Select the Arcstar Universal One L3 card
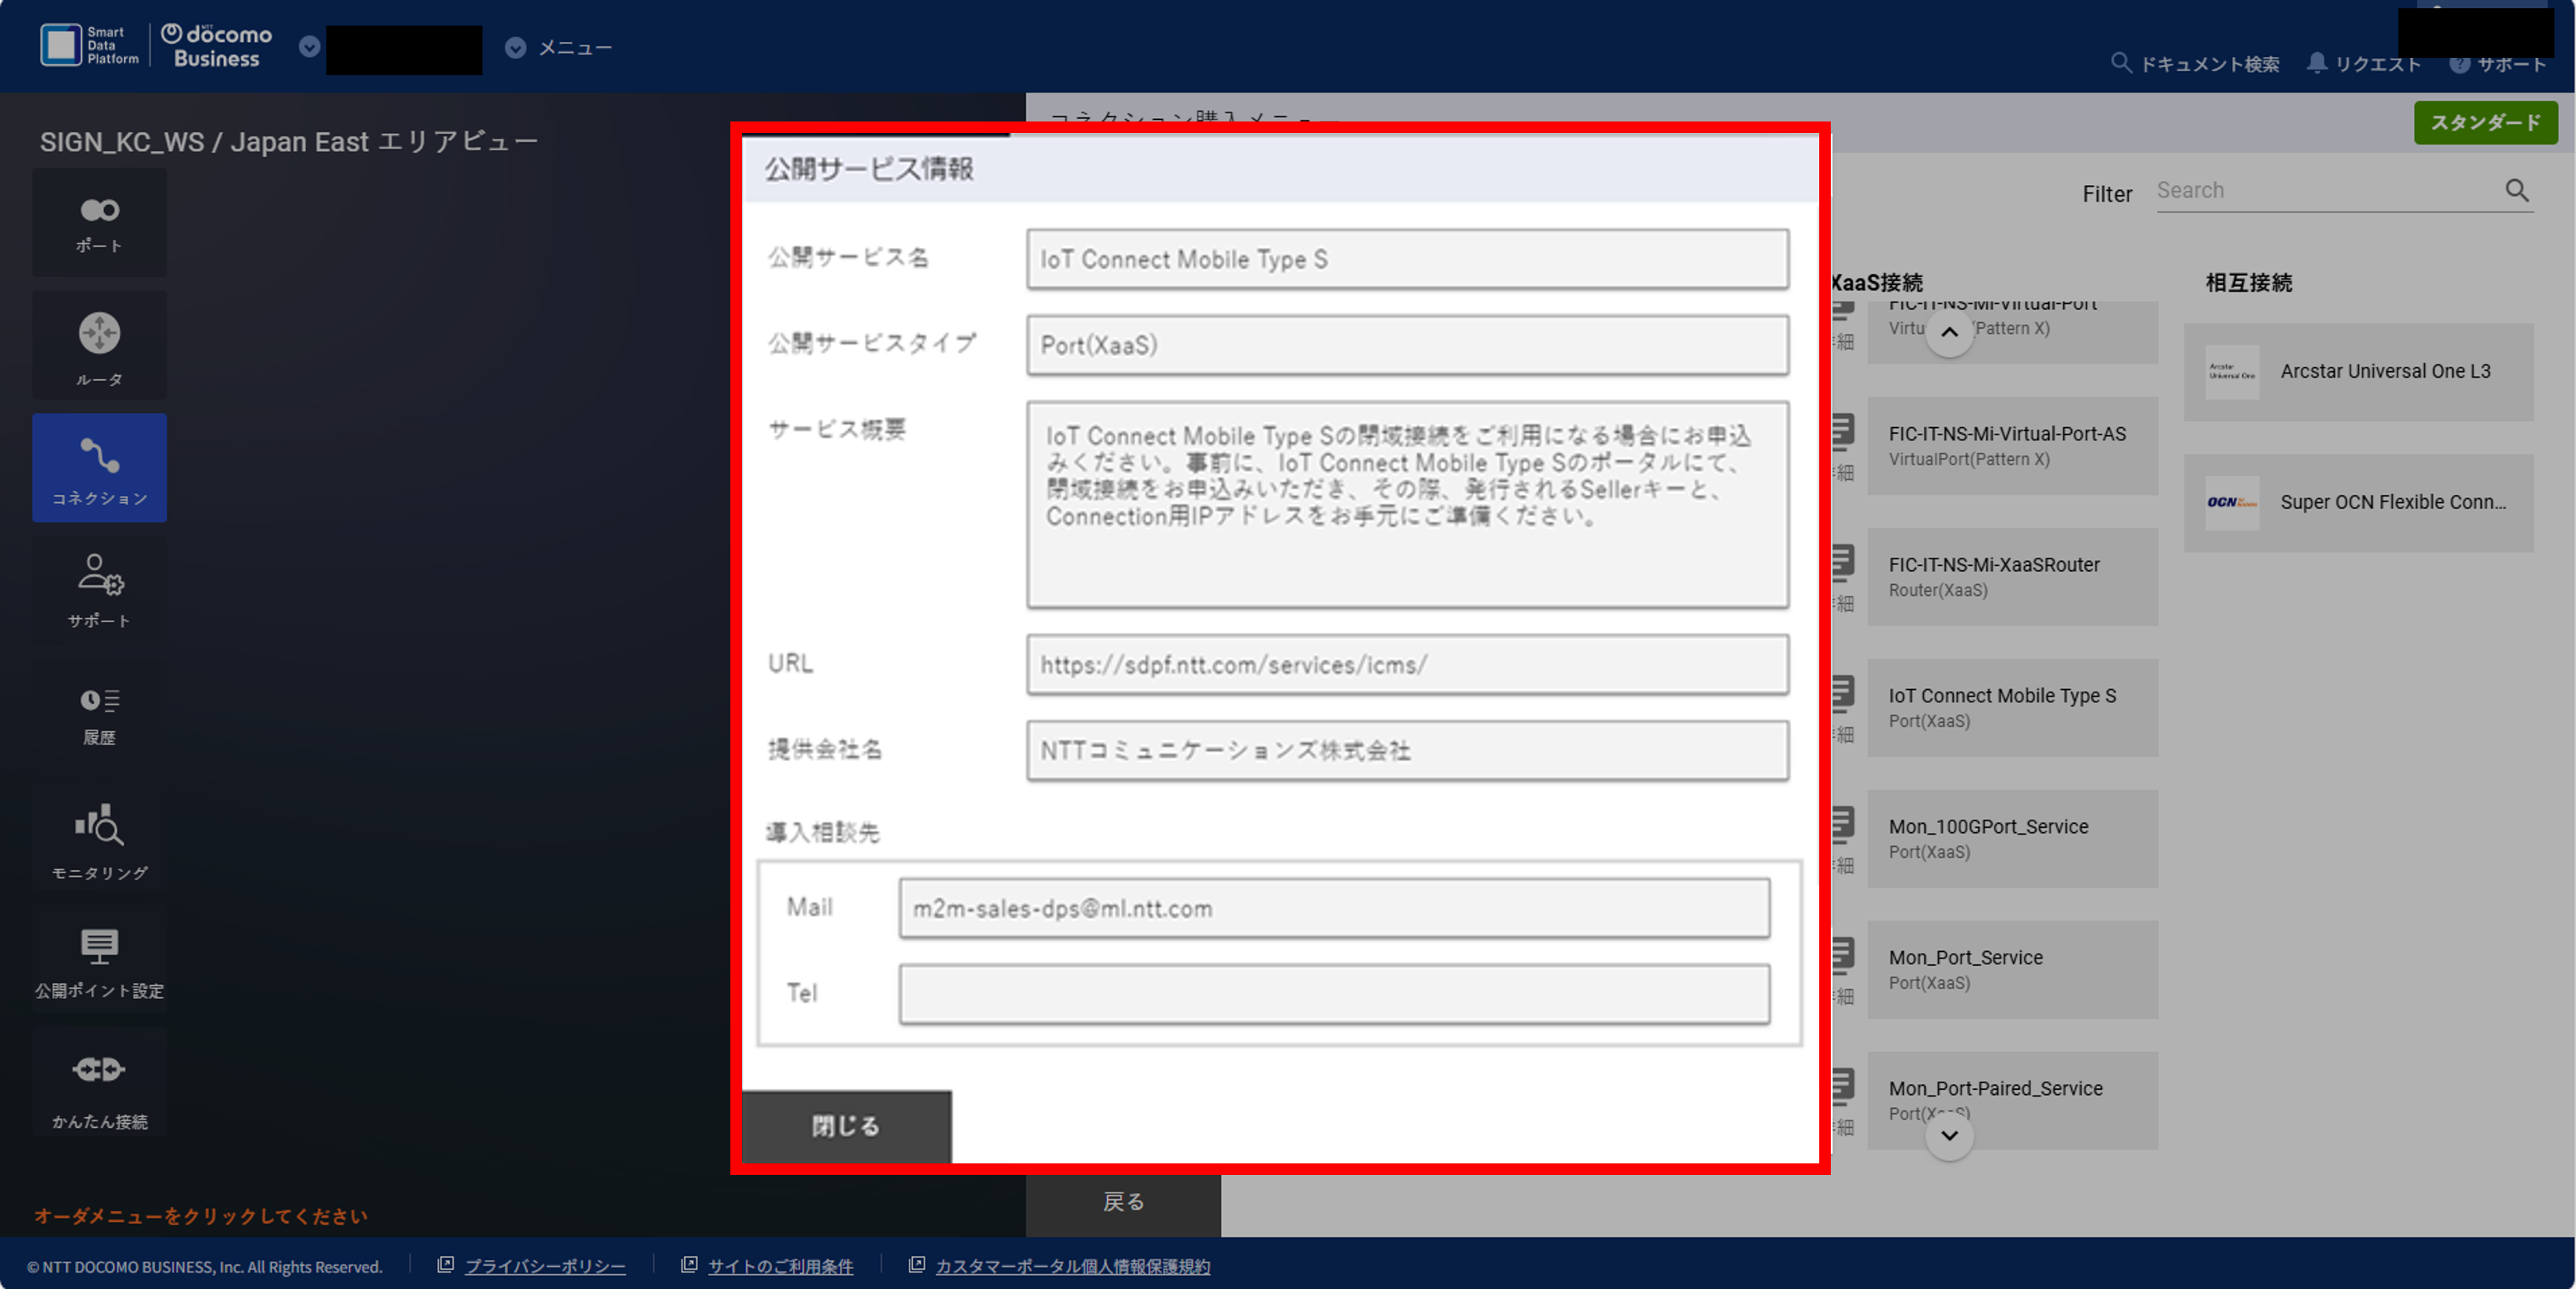 [2358, 372]
